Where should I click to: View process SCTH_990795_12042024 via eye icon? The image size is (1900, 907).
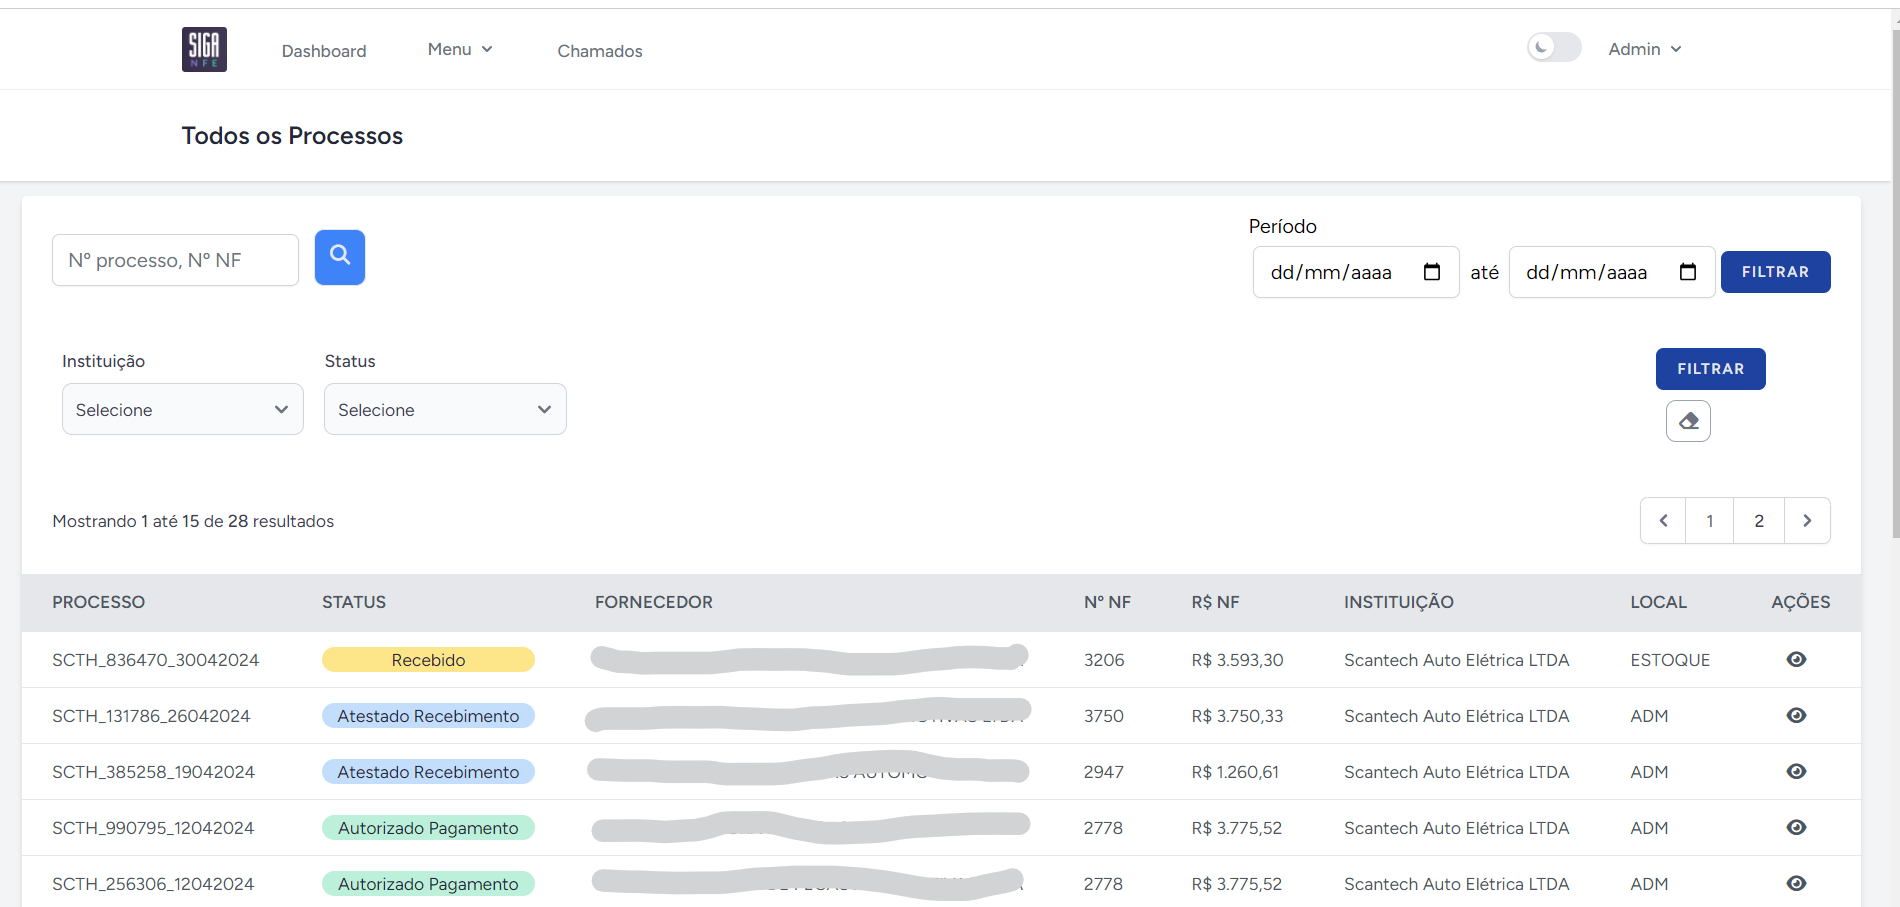(x=1796, y=827)
